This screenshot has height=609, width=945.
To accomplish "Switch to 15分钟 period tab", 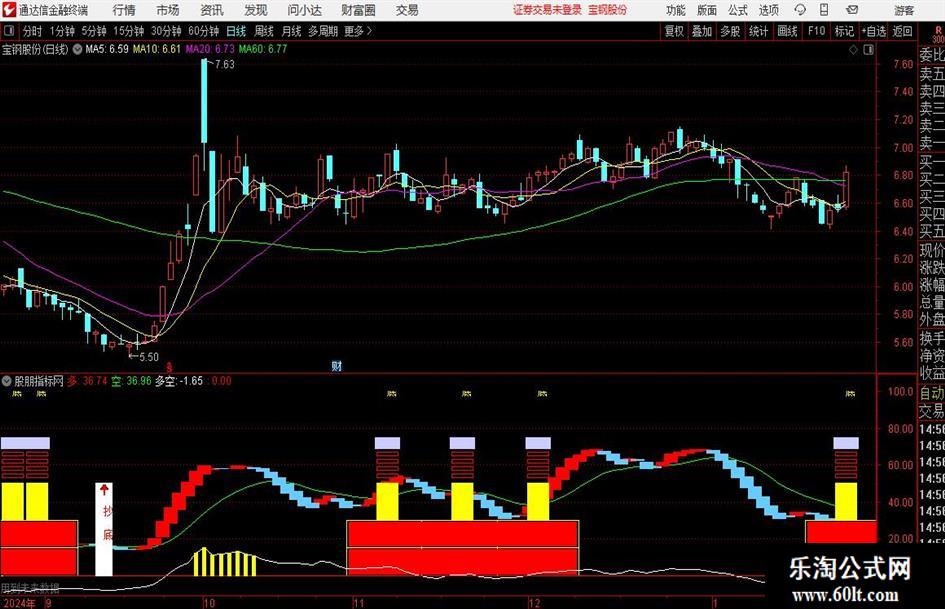I will tap(128, 31).
